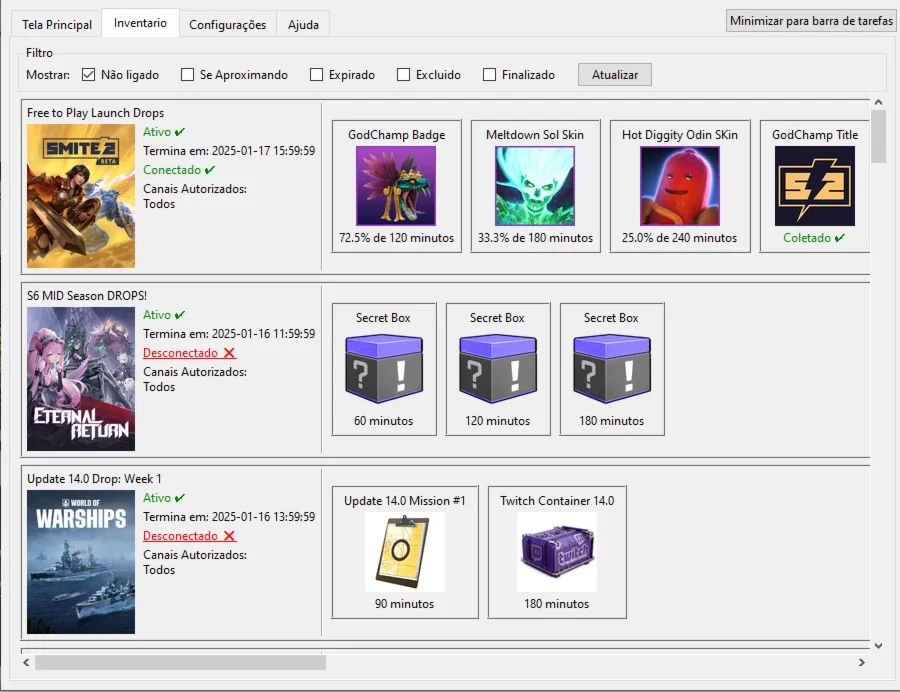Click the horizontal scrollbar right arrow

[862, 662]
